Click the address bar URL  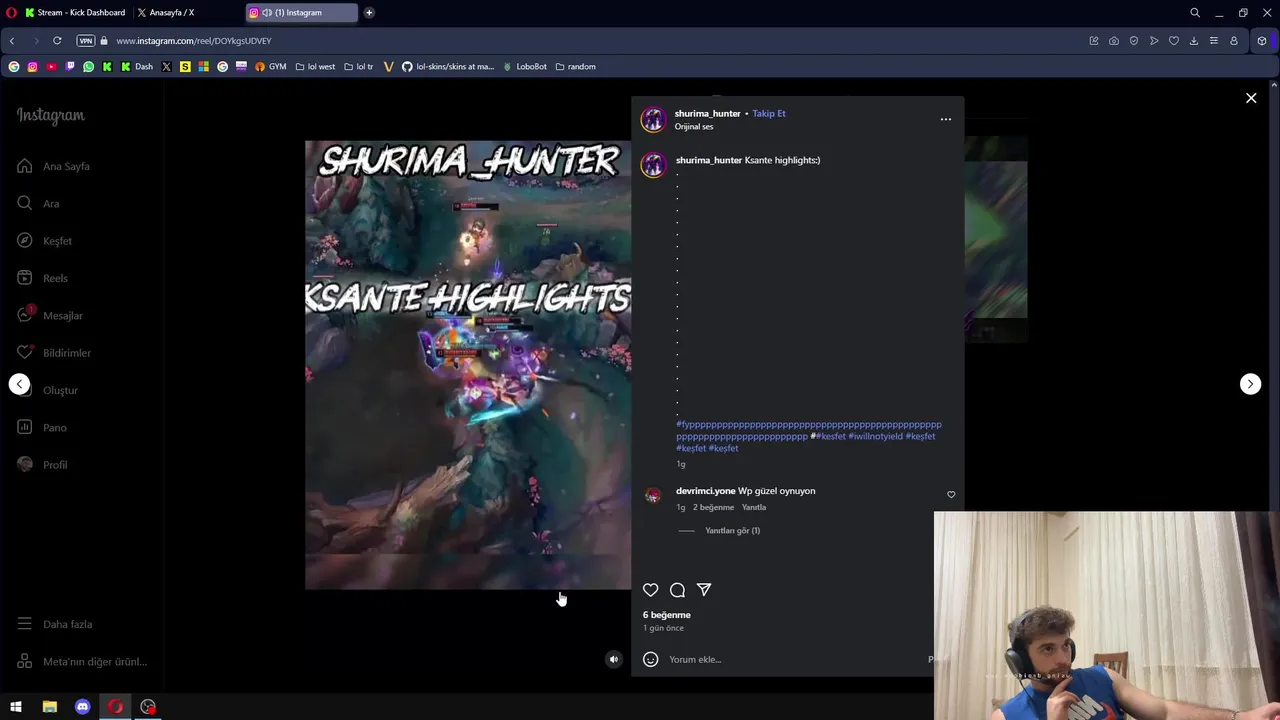[193, 41]
